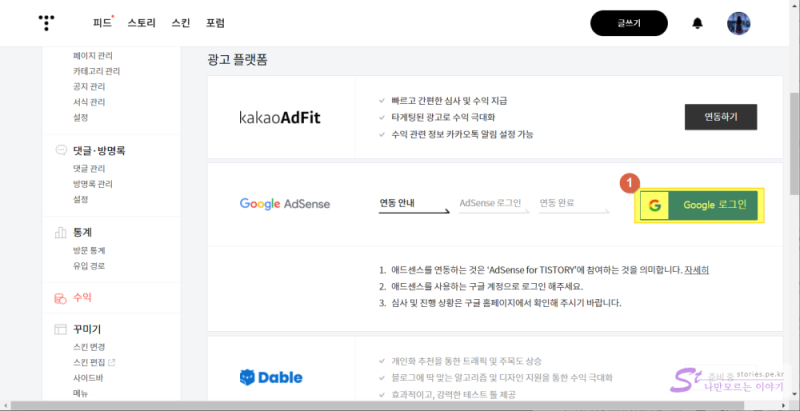Image resolution: width=800 pixels, height=411 pixels.
Task: Click the Google AdSense logo
Action: (285, 204)
